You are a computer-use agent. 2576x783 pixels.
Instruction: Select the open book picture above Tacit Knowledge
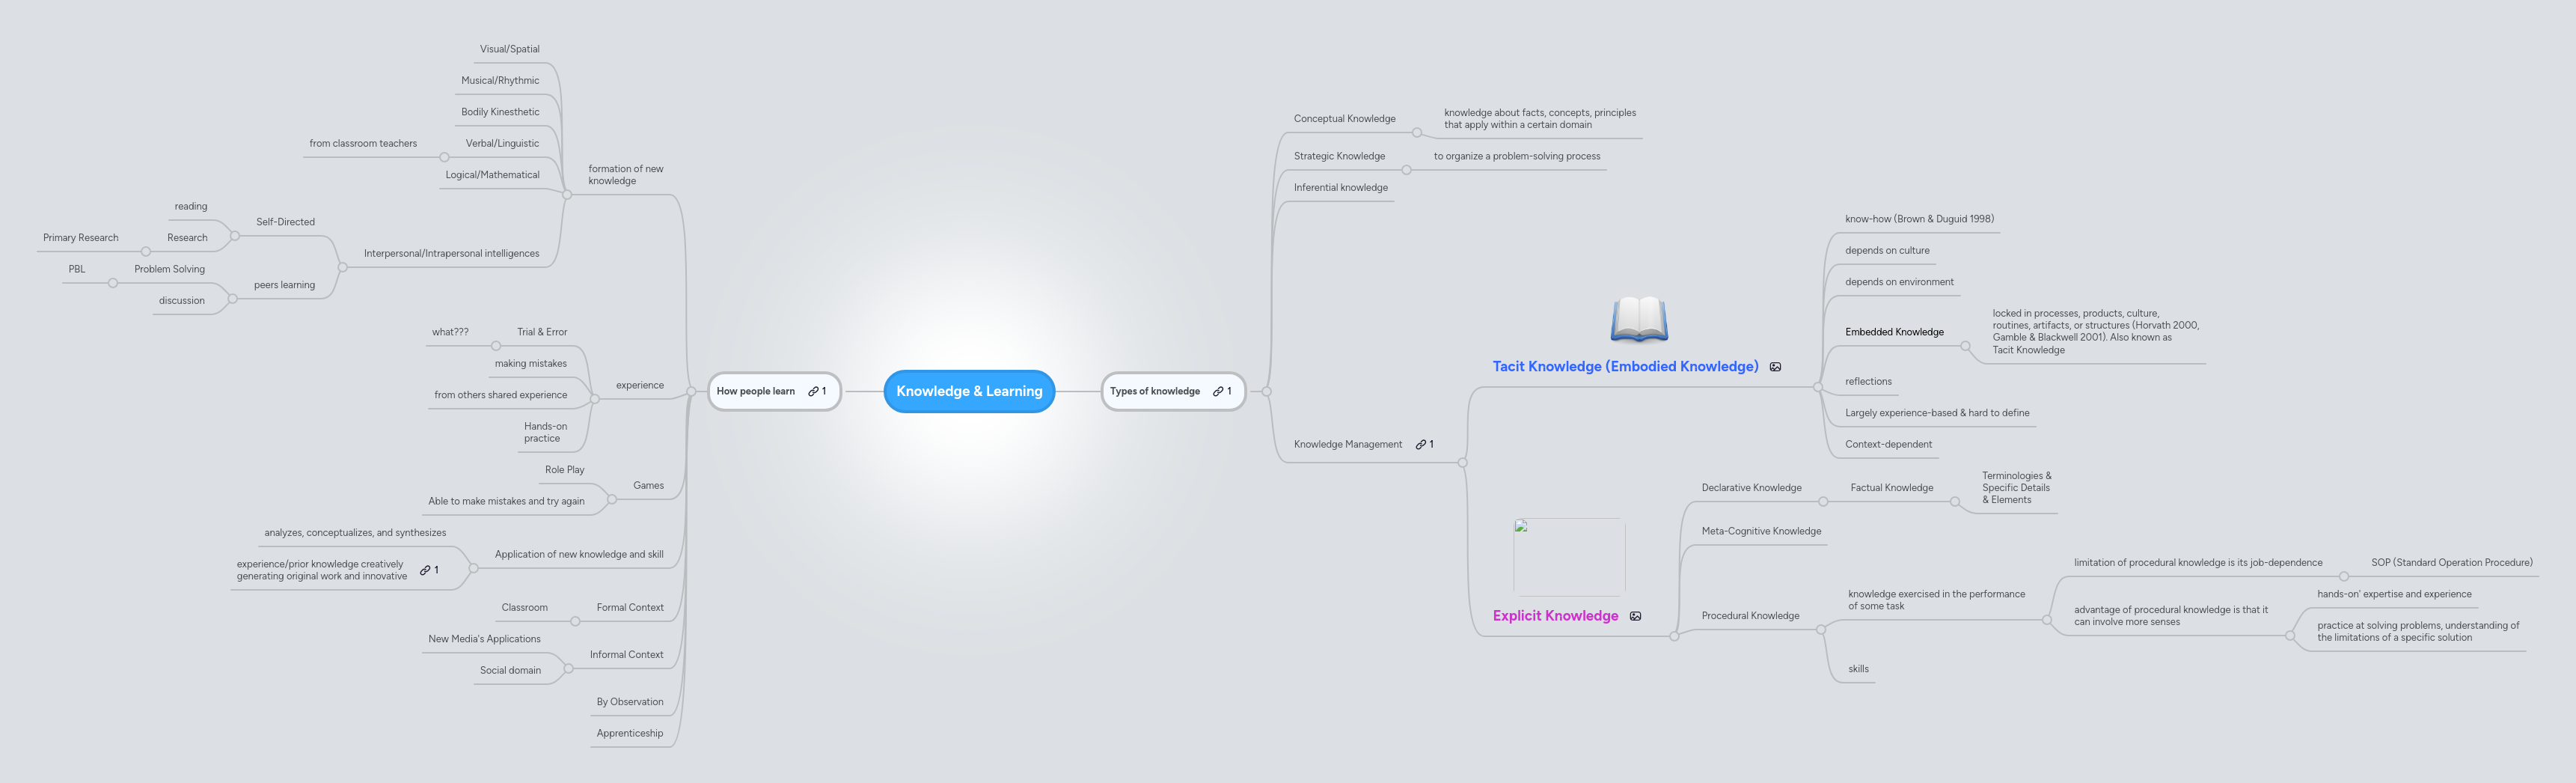coord(1640,320)
